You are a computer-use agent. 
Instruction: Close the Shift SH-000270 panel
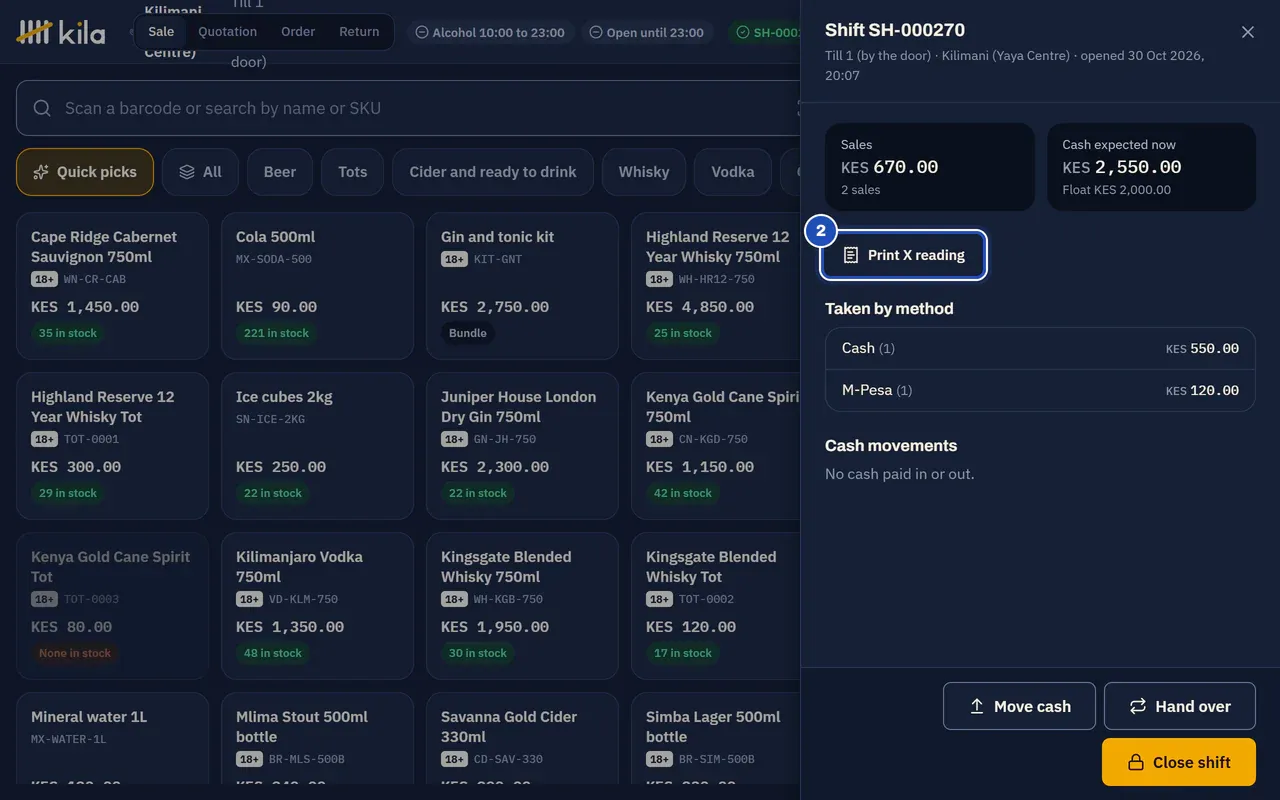tap(1248, 32)
